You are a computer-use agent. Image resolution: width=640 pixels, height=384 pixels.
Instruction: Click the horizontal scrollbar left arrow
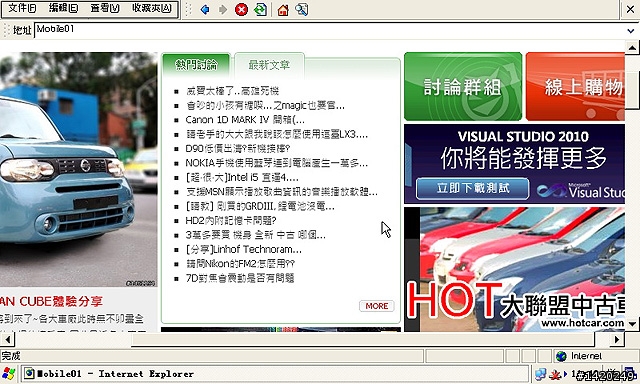[x=7, y=339]
